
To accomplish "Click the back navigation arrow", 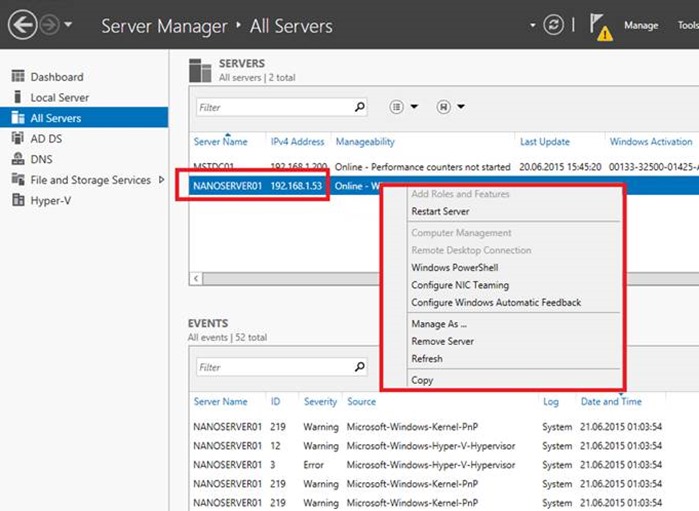I will coord(22,25).
